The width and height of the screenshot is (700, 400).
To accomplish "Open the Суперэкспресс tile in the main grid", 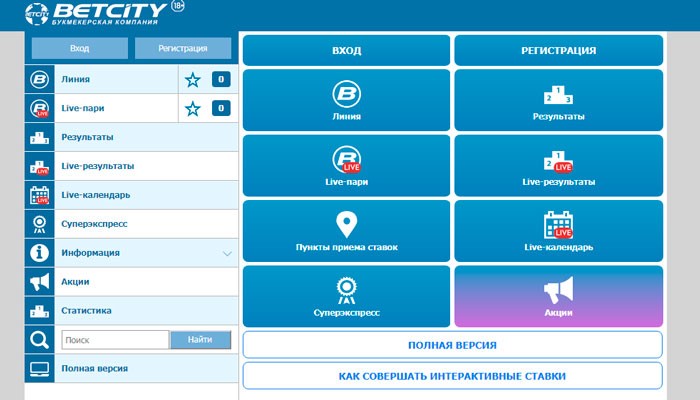I will [x=346, y=296].
